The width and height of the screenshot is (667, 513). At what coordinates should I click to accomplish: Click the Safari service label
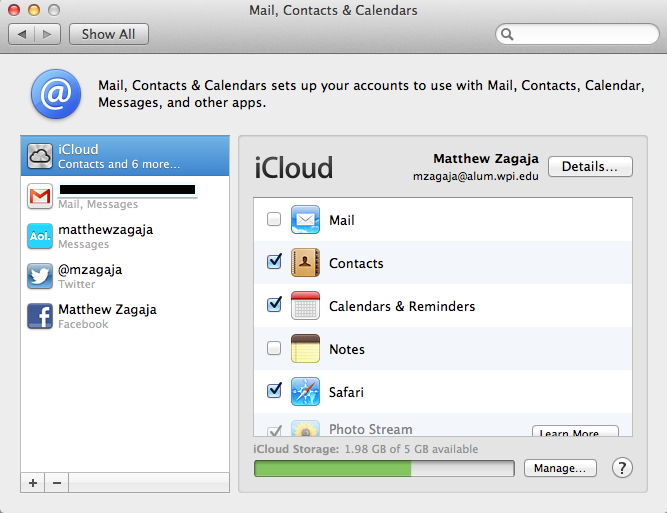(x=346, y=392)
